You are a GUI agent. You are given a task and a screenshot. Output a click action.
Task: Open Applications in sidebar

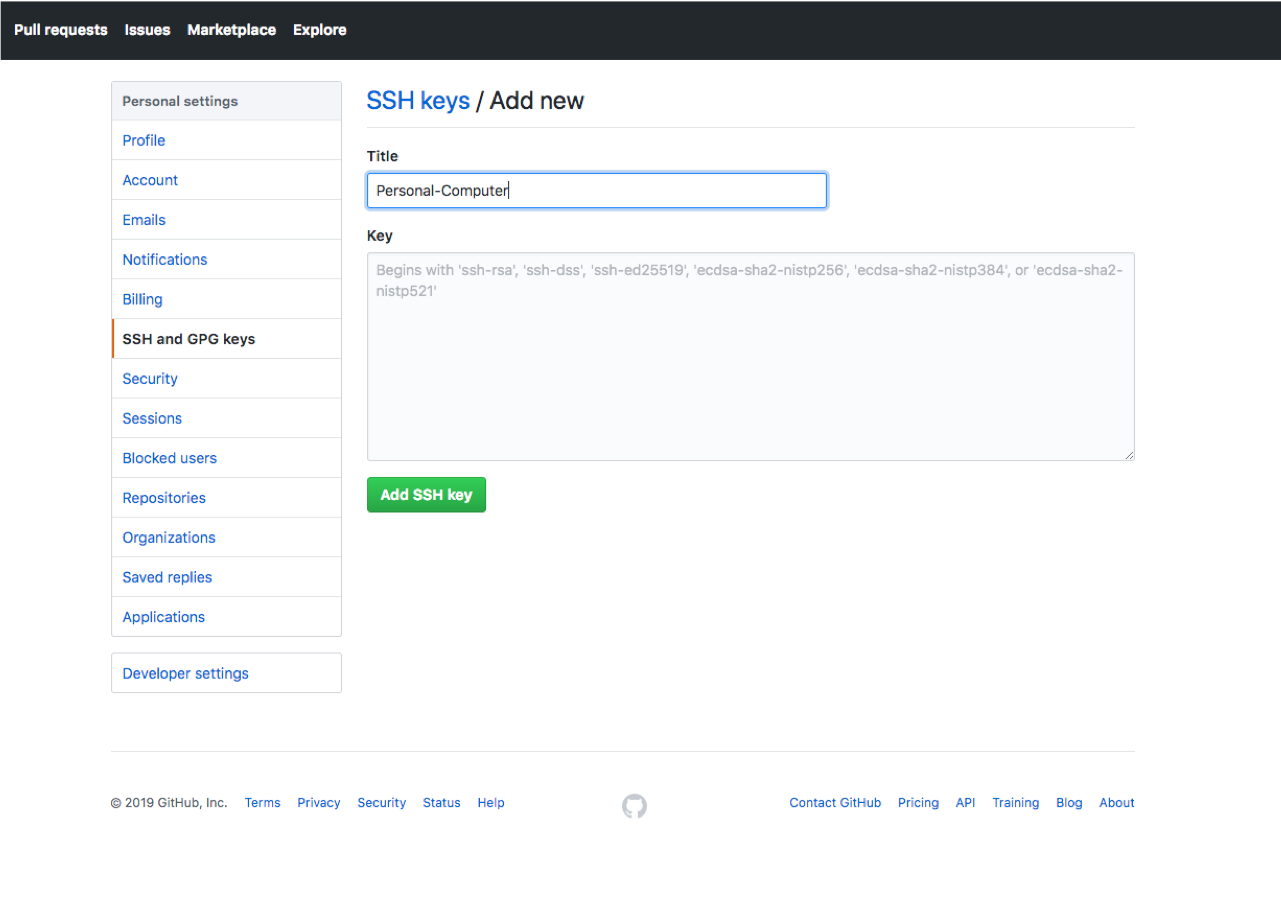(x=226, y=617)
